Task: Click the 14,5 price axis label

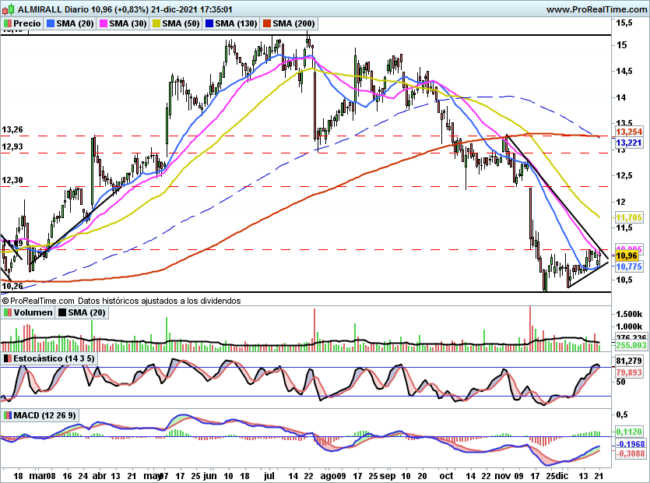Action: tap(624, 71)
